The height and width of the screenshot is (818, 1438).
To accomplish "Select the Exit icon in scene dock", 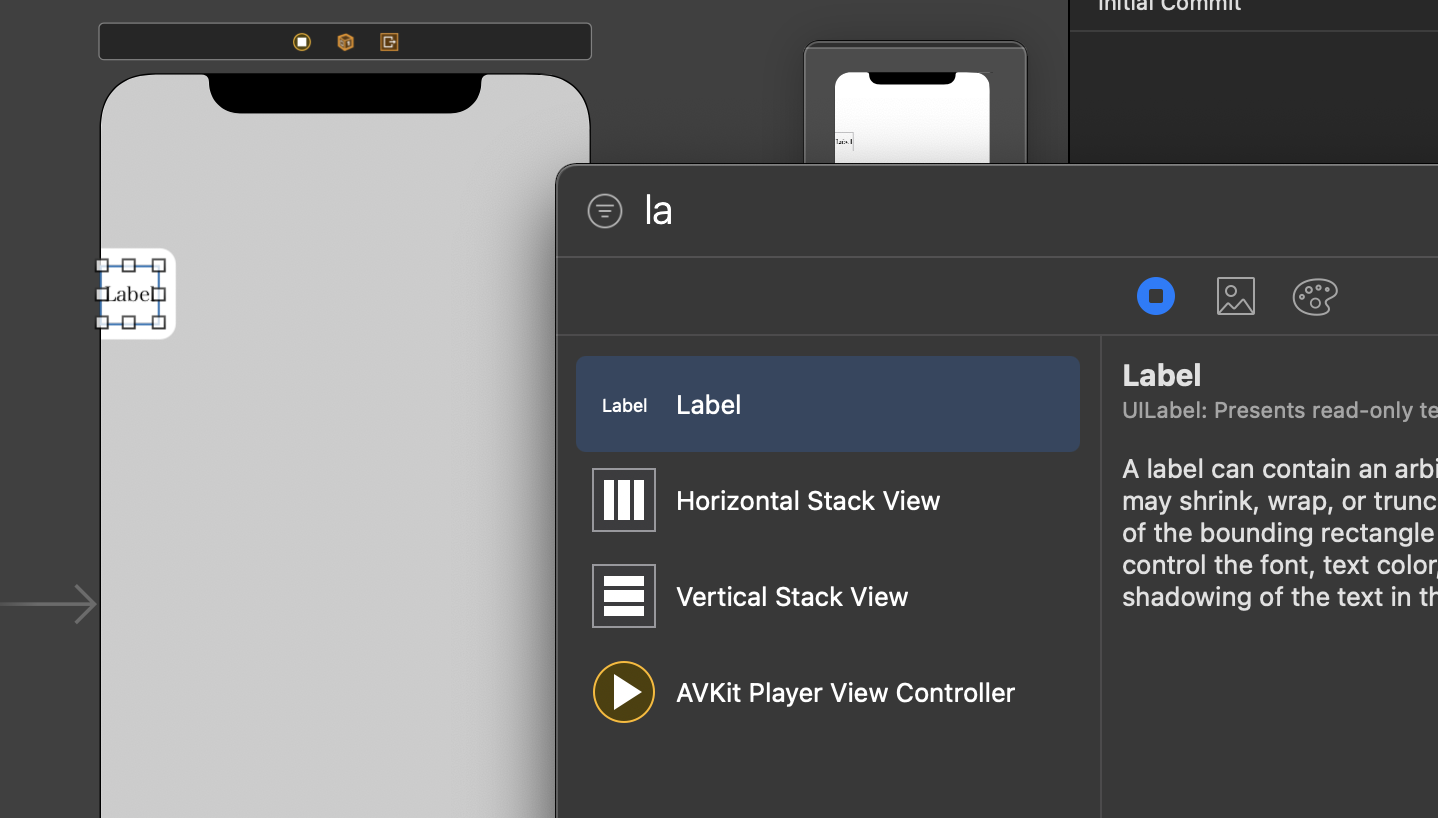I will [389, 42].
